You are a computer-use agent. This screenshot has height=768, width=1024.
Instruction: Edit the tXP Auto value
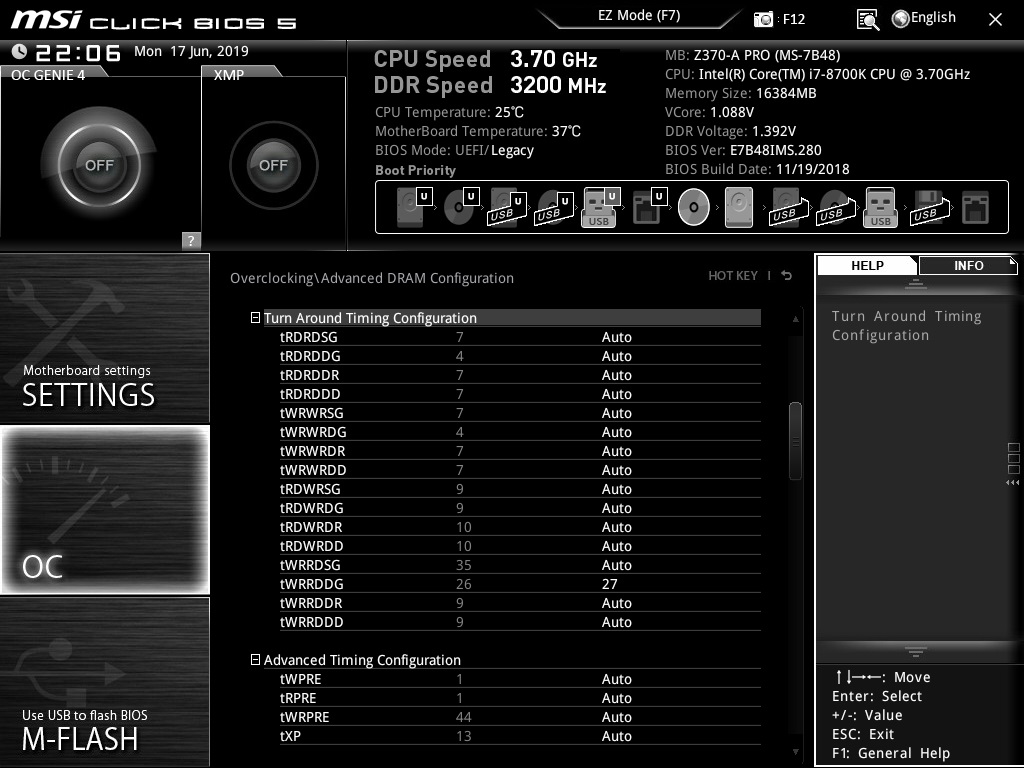point(616,736)
